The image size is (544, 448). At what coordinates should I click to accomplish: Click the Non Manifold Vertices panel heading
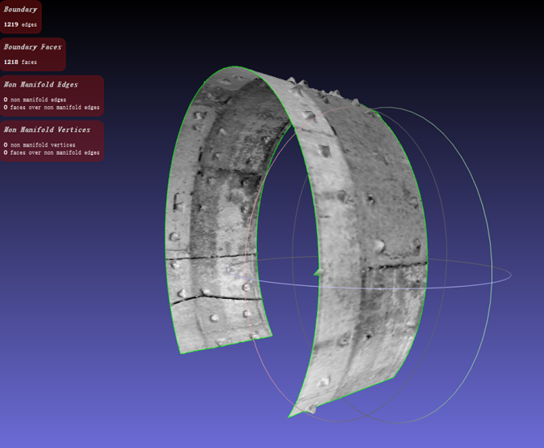click(47, 129)
